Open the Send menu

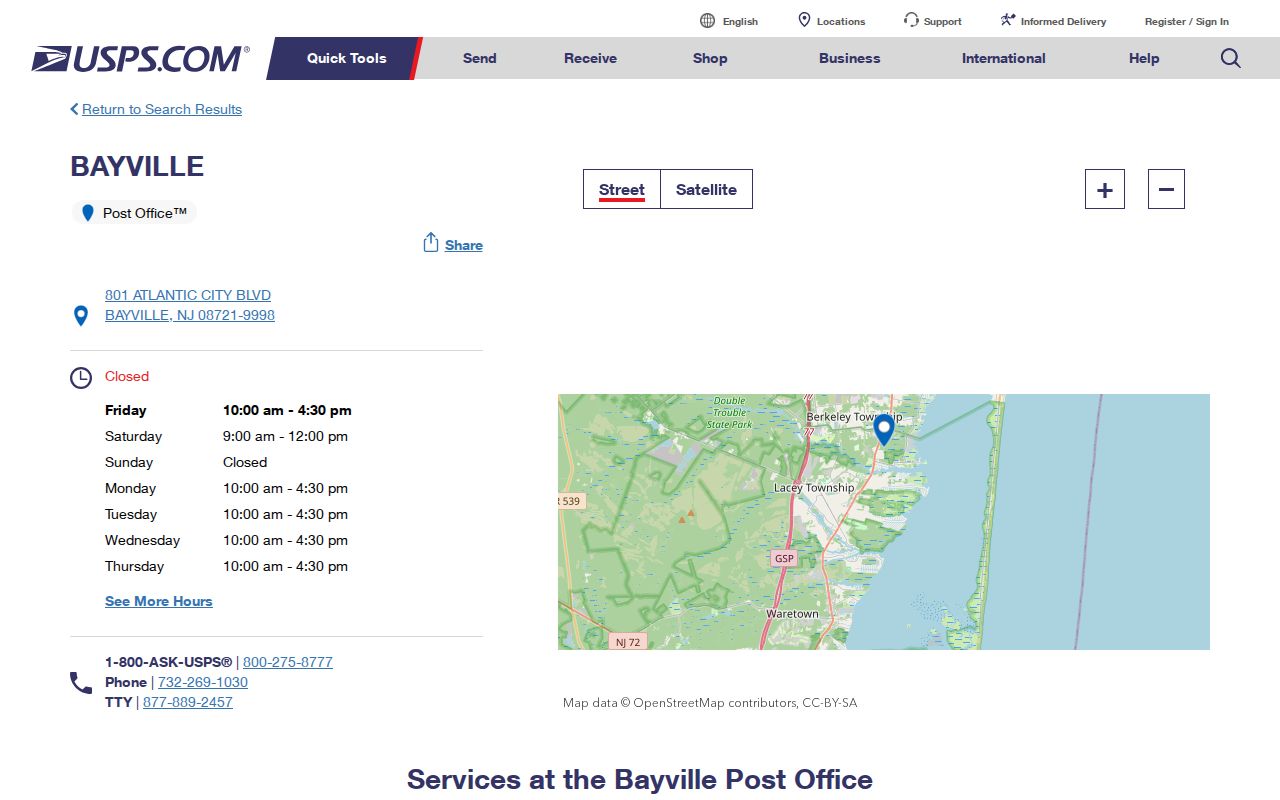tap(480, 58)
